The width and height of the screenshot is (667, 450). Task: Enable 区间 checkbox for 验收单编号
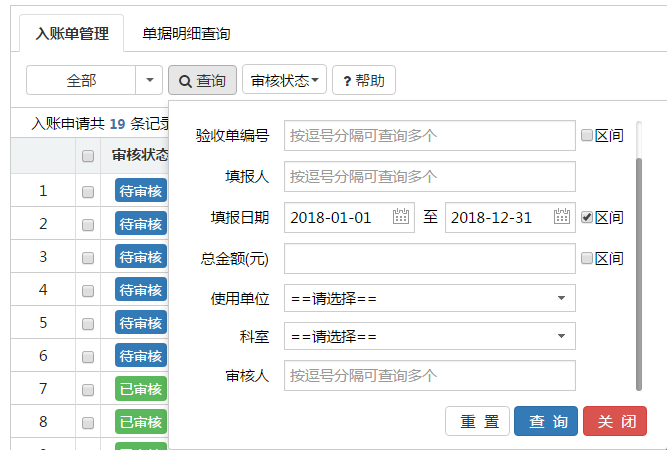(587, 135)
